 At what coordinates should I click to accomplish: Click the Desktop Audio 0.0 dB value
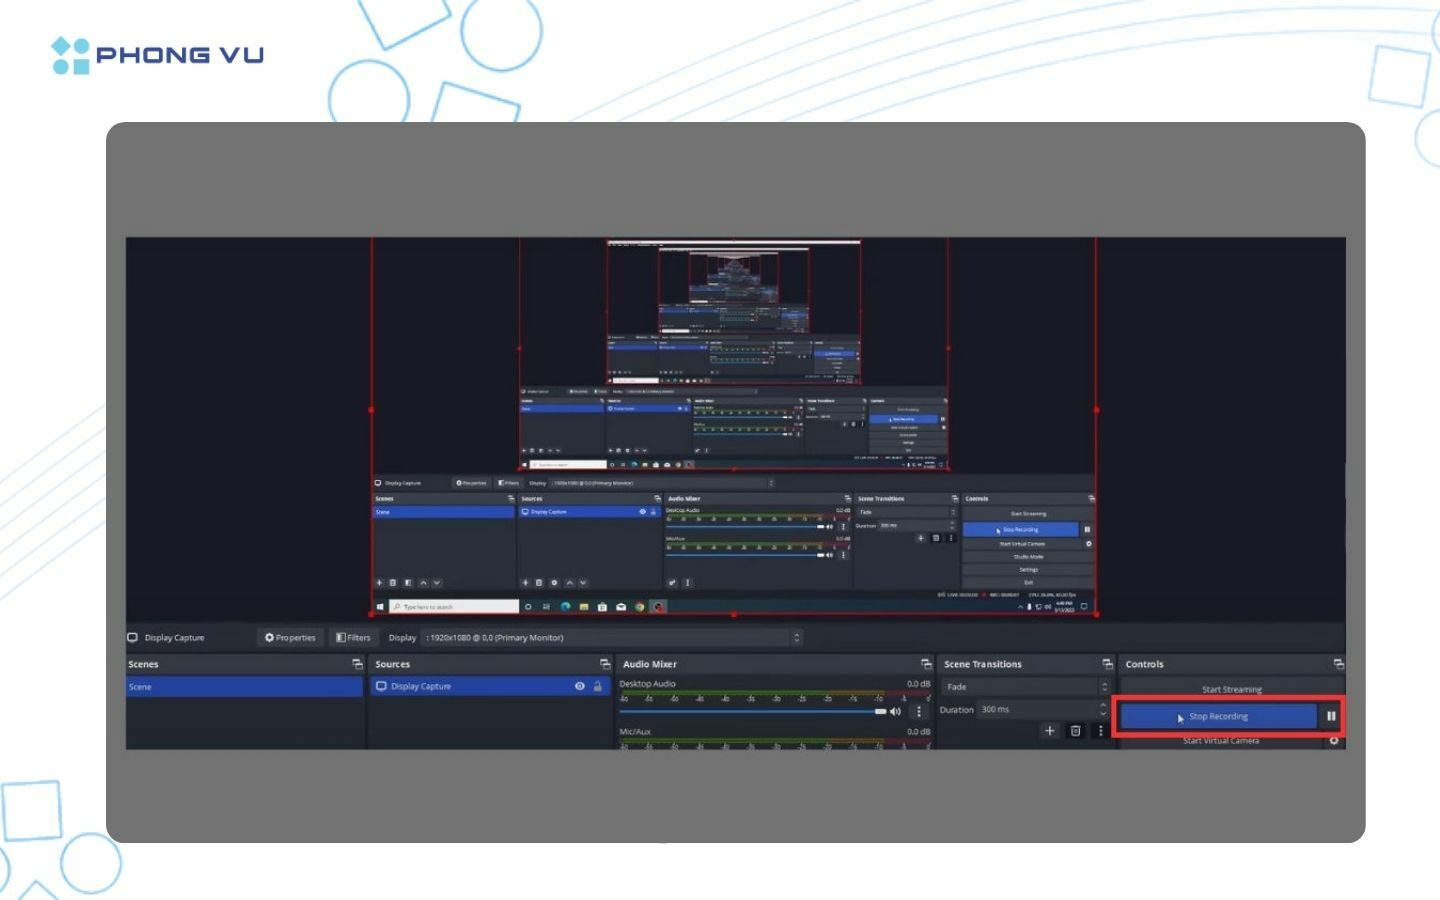pyautogui.click(x=918, y=684)
